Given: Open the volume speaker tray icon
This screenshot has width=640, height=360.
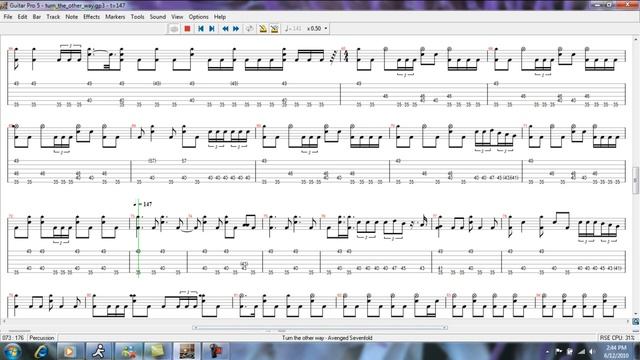Looking at the screenshot, I should [x=591, y=351].
